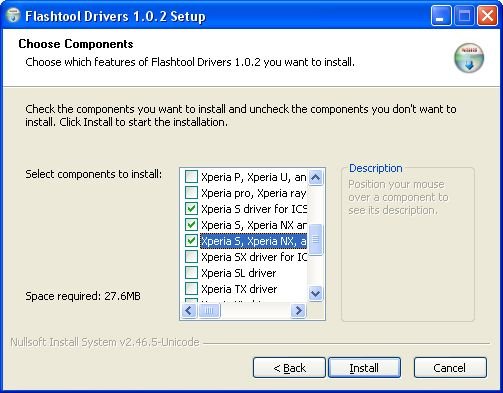Uncheck the Xperia S driver for ICS checkbox
The image size is (503, 393).
pos(191,209)
